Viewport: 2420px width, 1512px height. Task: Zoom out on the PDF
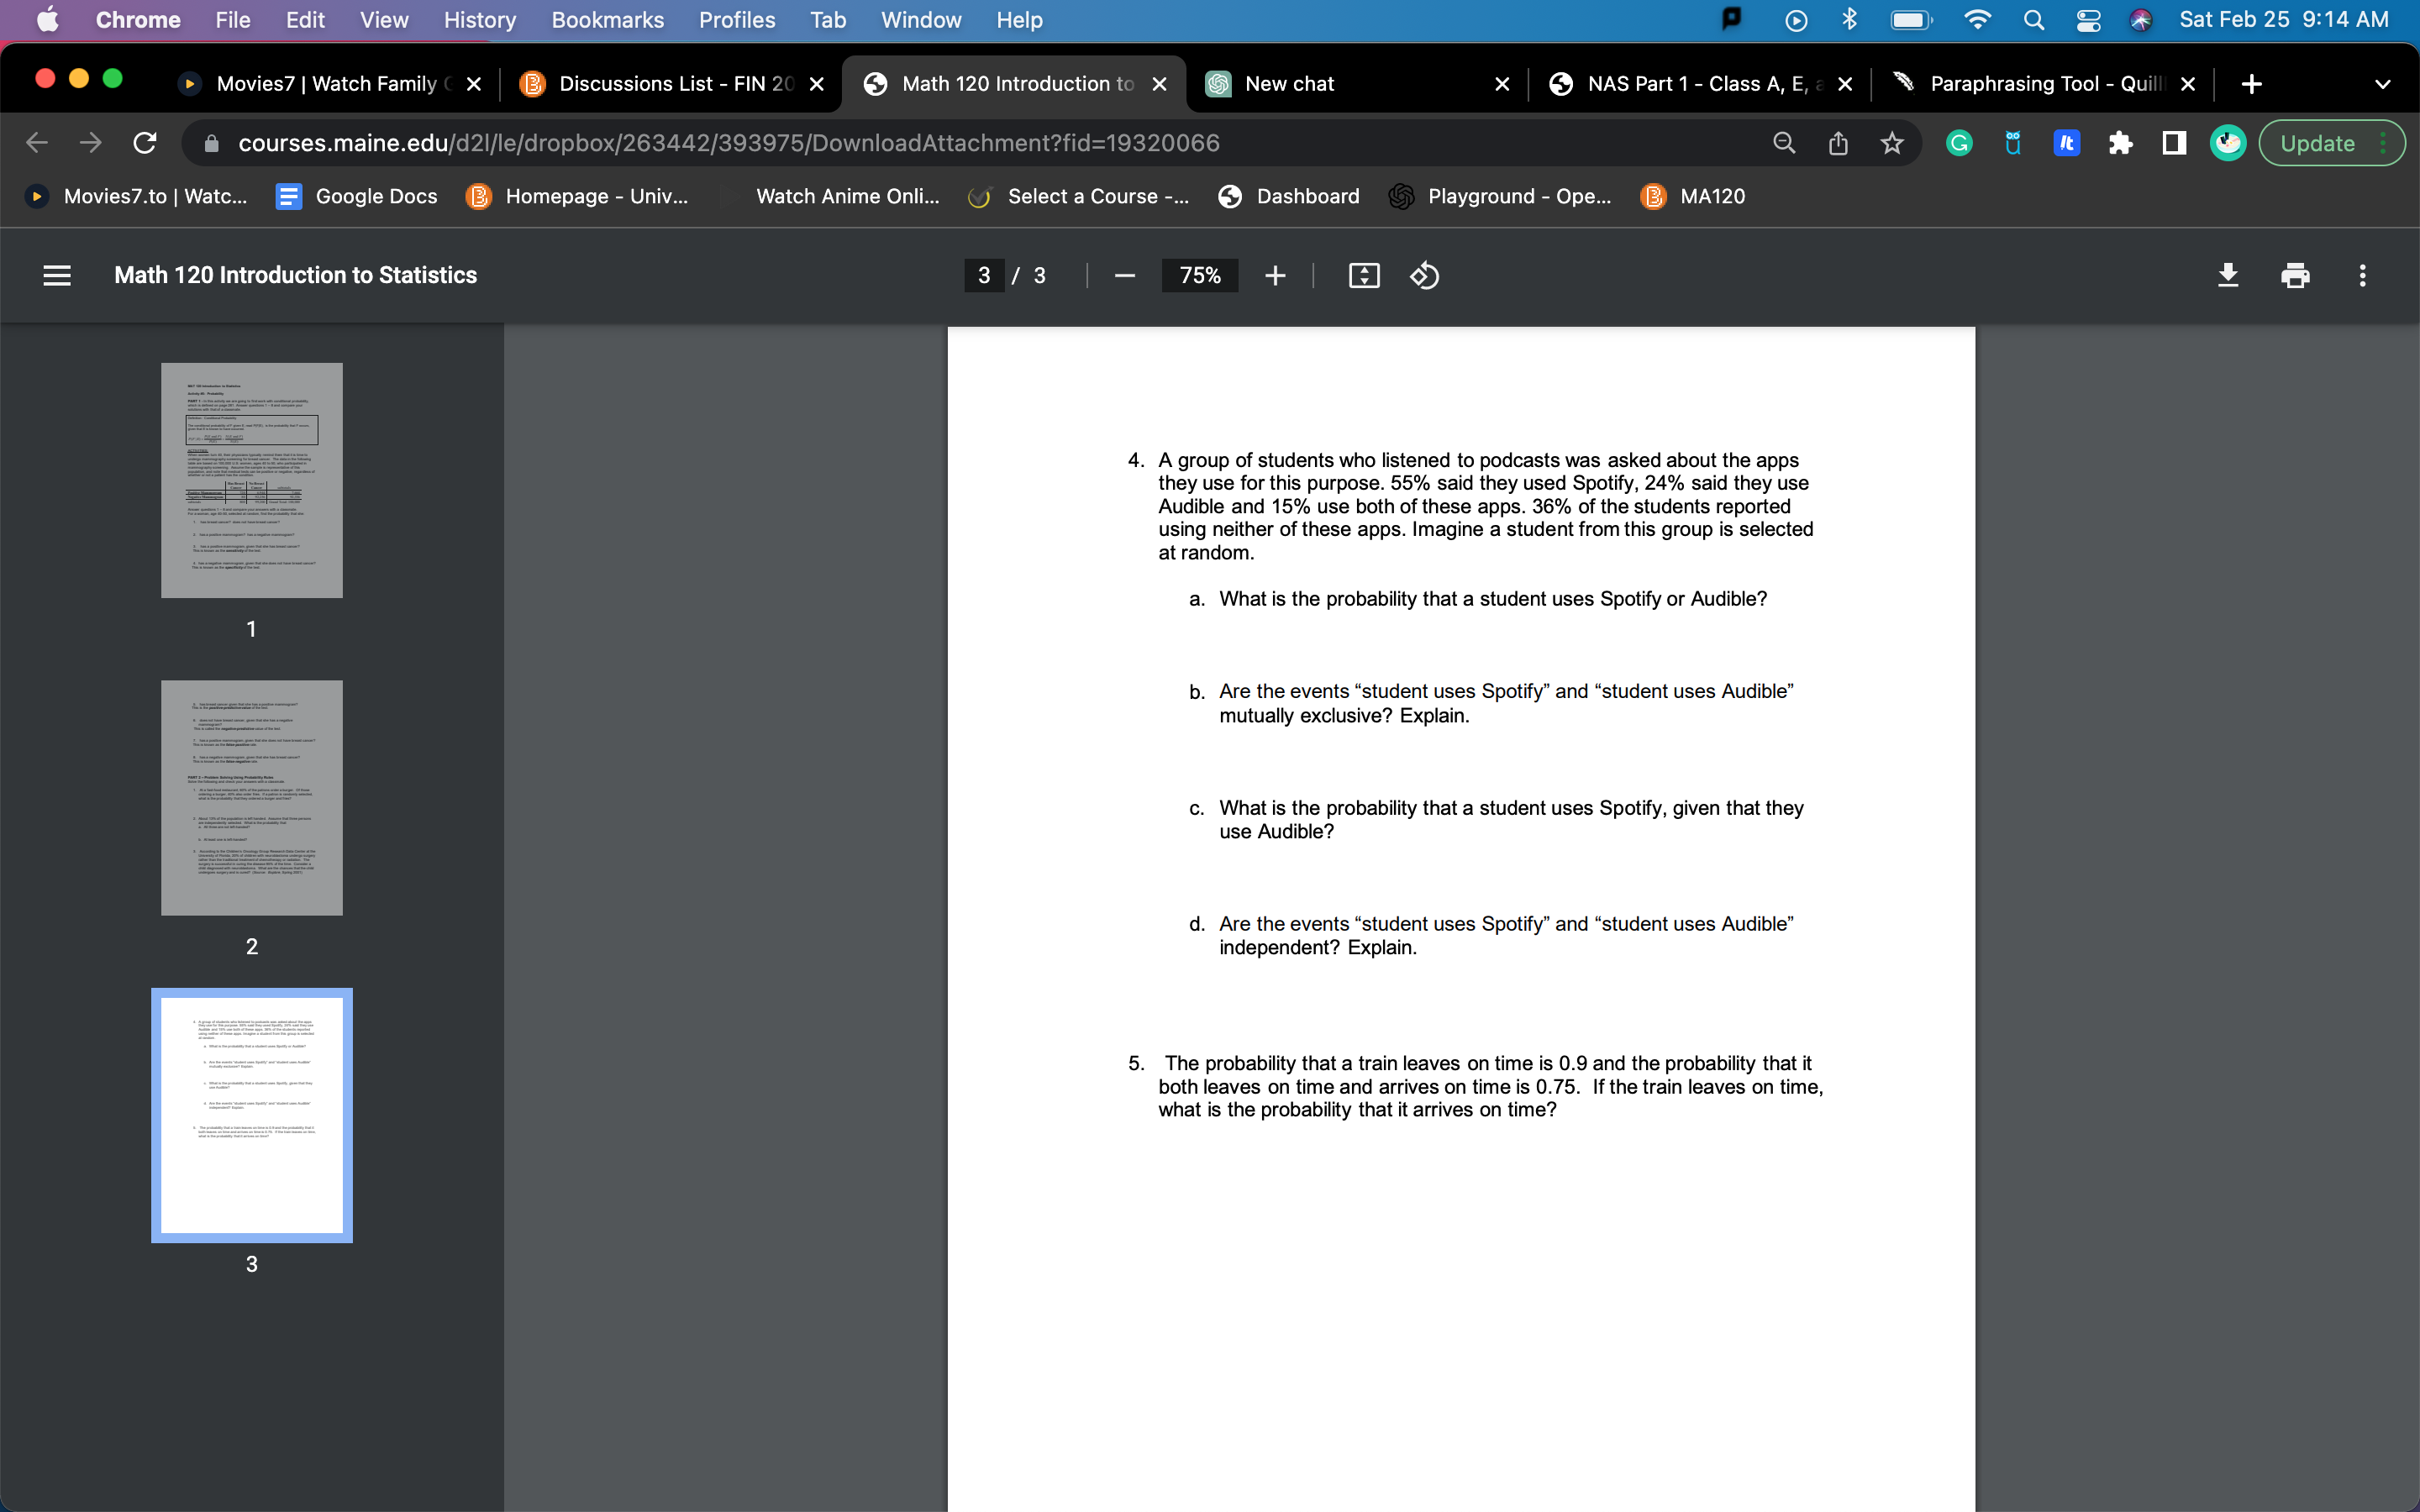tap(1124, 275)
